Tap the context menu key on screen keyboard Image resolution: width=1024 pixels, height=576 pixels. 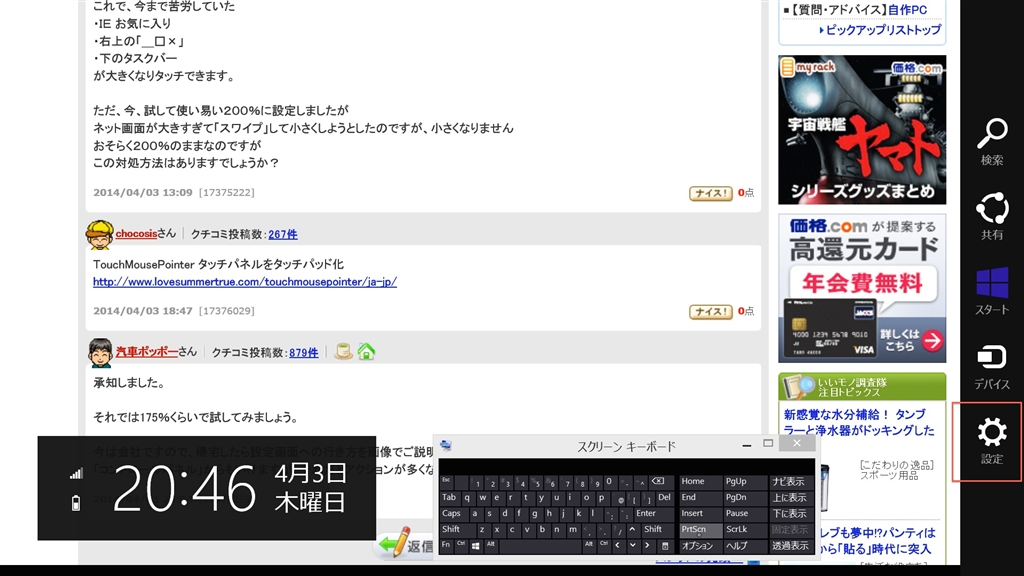[665, 545]
